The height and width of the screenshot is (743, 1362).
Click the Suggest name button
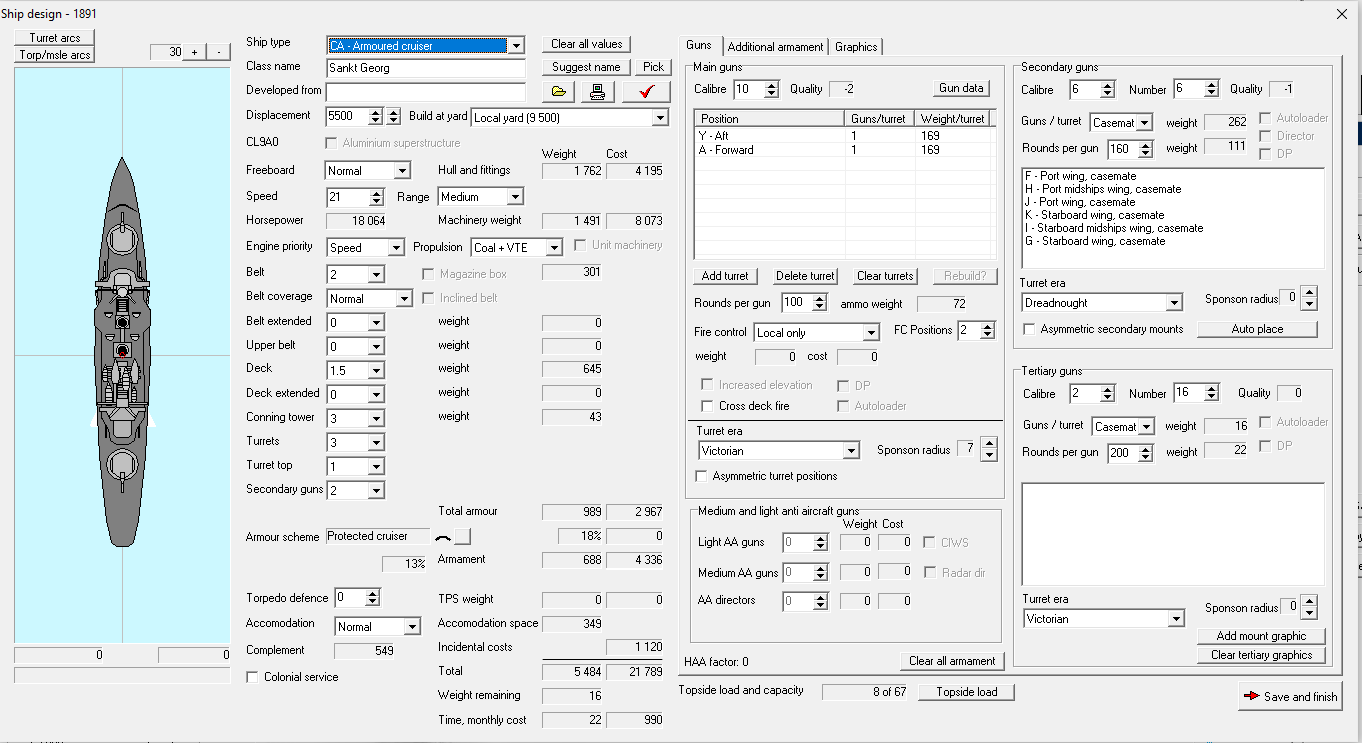pos(587,67)
